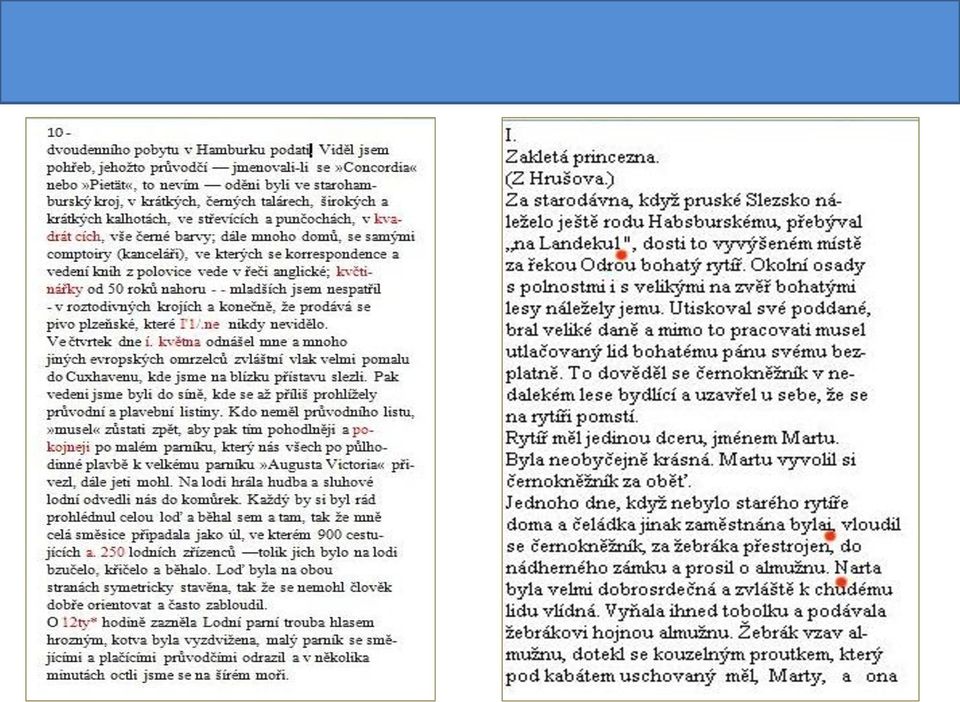The height and width of the screenshot is (702, 960).
Task: Click the word "Landeku1" in the right page
Action: coord(580,244)
